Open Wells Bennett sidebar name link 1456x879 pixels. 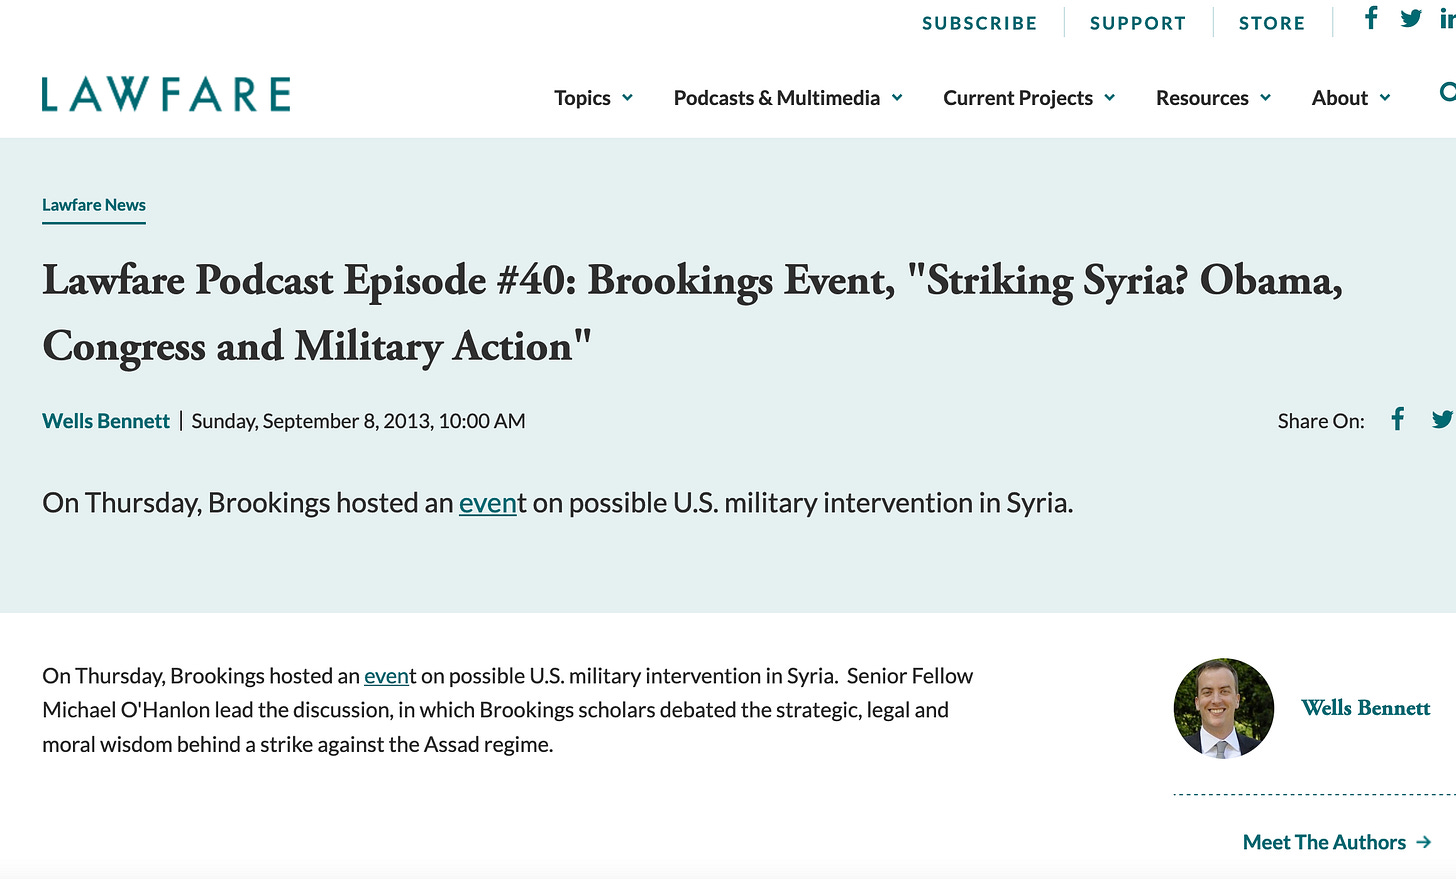coord(1366,708)
